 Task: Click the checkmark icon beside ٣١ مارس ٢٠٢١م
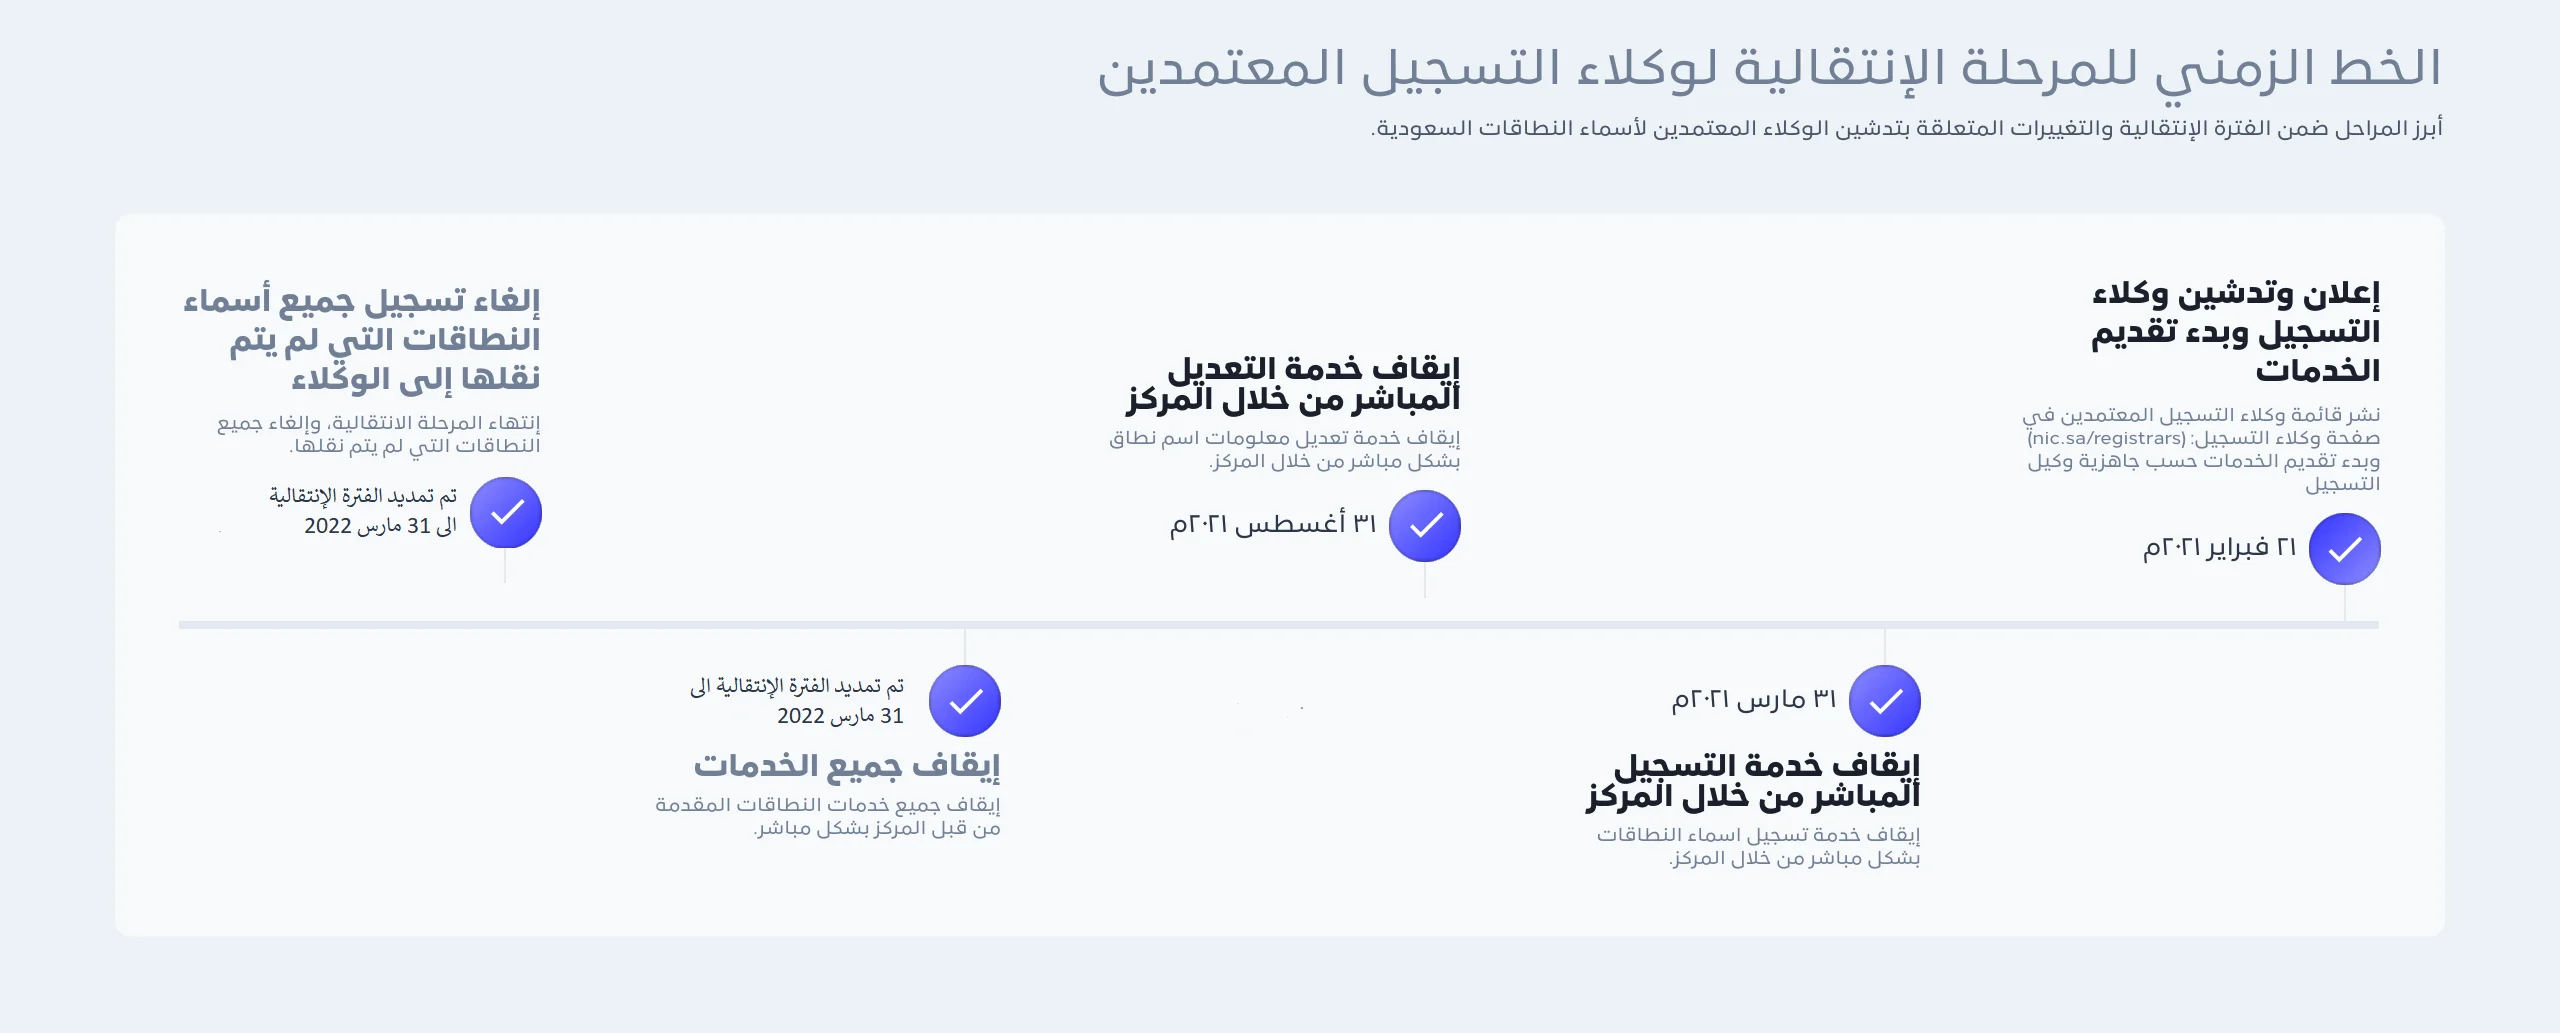click(x=1884, y=701)
